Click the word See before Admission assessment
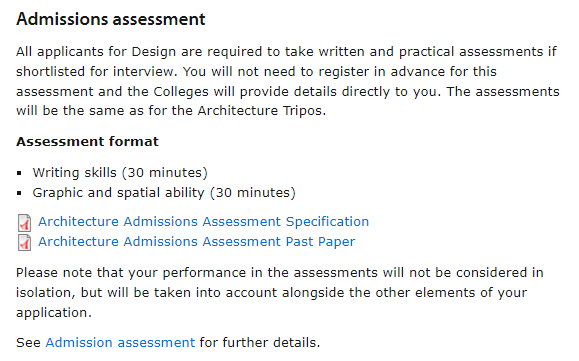This screenshot has height=361, width=579. coord(28,343)
